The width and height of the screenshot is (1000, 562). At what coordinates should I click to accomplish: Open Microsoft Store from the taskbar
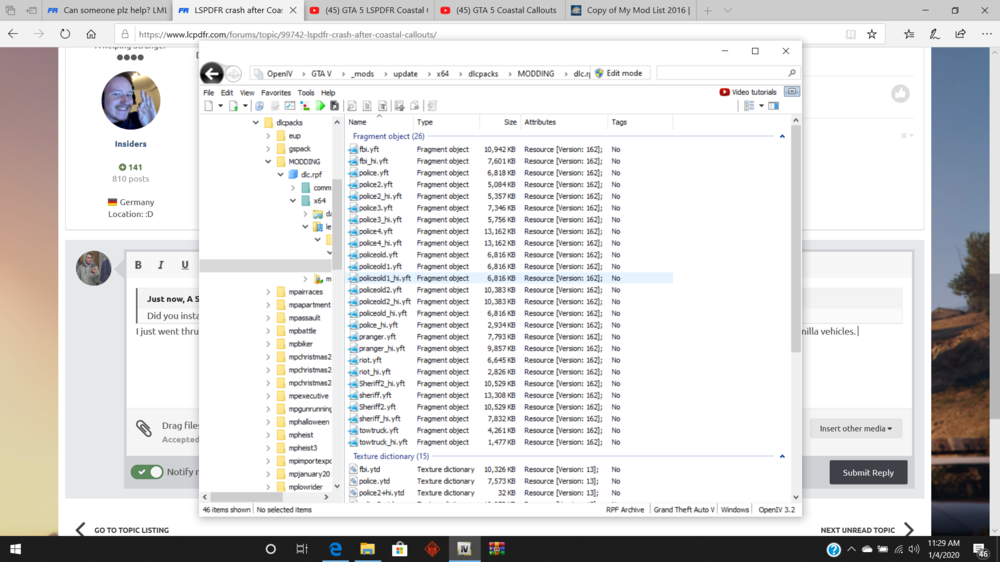tap(400, 549)
